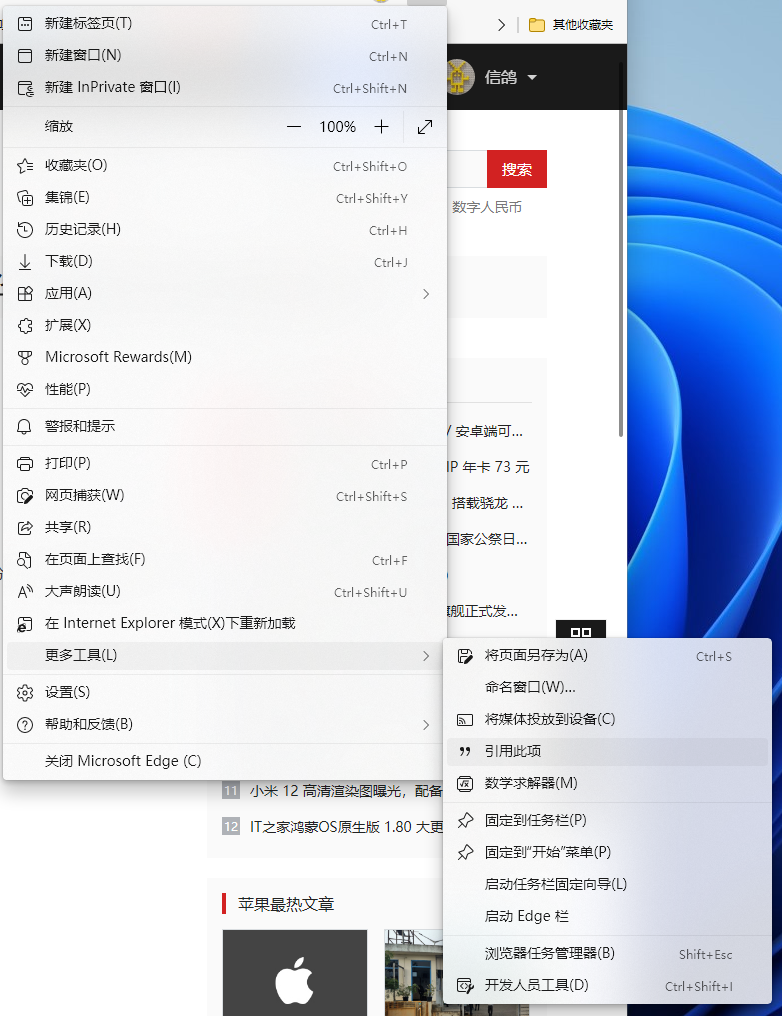Click the Downloads arrow icon
782x1016 pixels.
point(25,262)
